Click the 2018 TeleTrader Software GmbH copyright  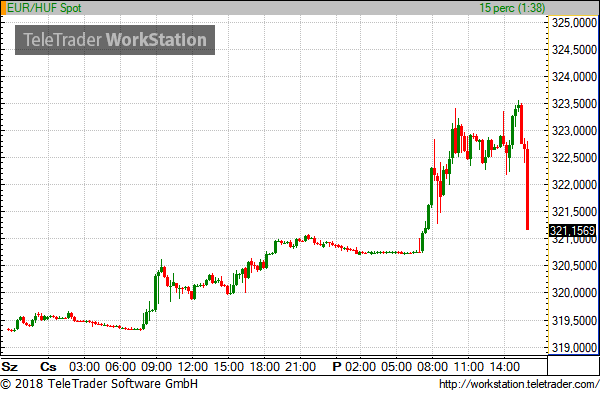tap(99, 384)
